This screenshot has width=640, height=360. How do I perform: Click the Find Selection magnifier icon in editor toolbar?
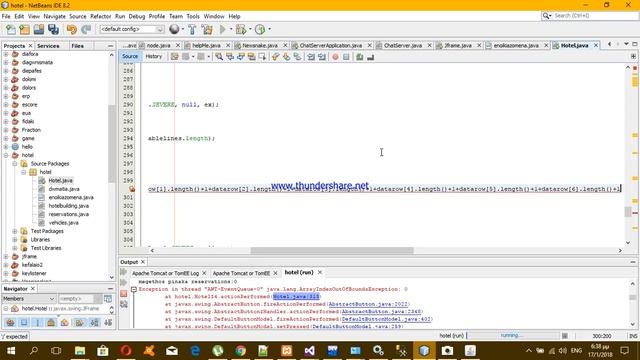click(219, 57)
